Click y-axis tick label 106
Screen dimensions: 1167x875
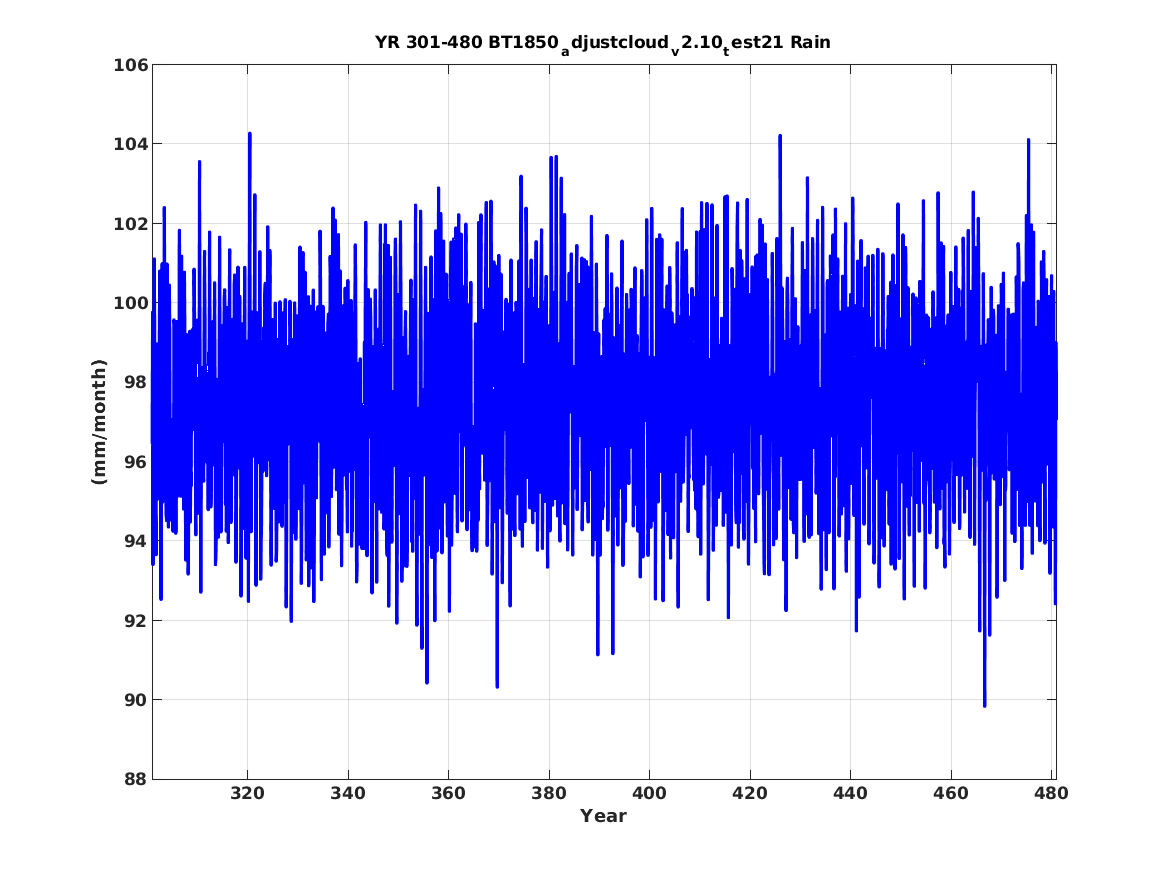(x=130, y=65)
